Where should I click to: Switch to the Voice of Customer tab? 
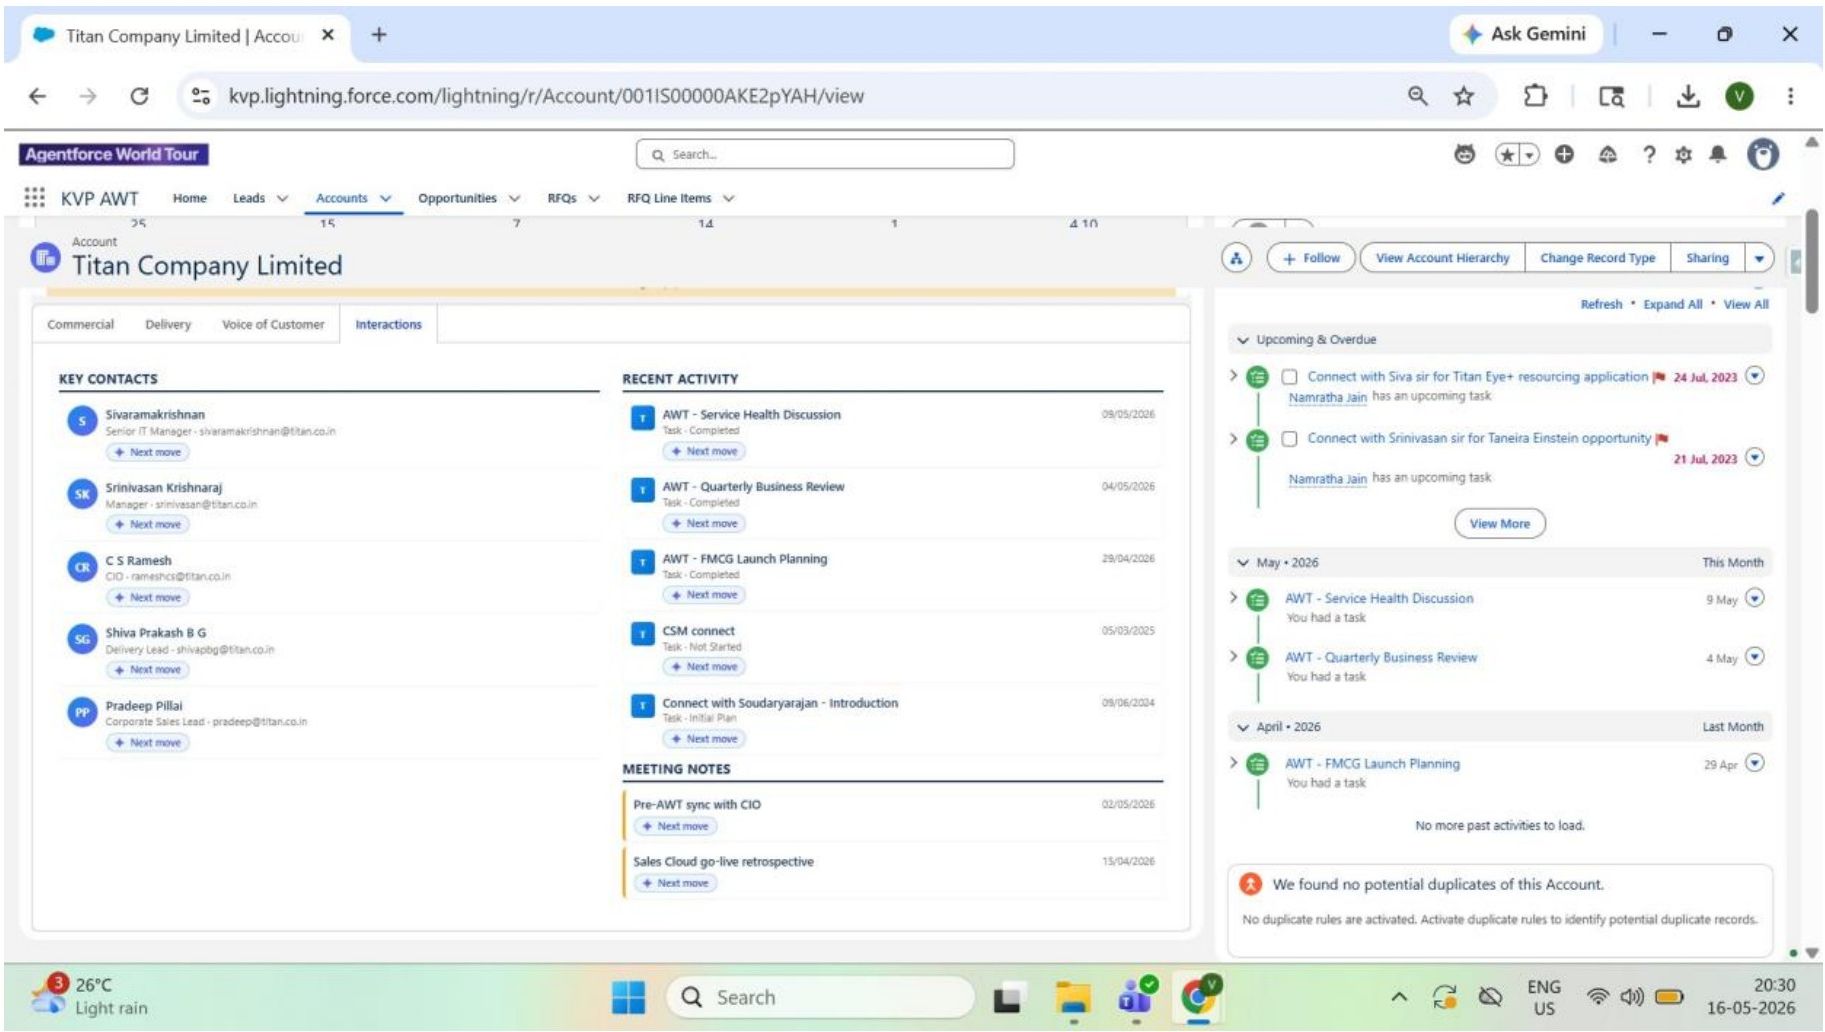tap(273, 325)
